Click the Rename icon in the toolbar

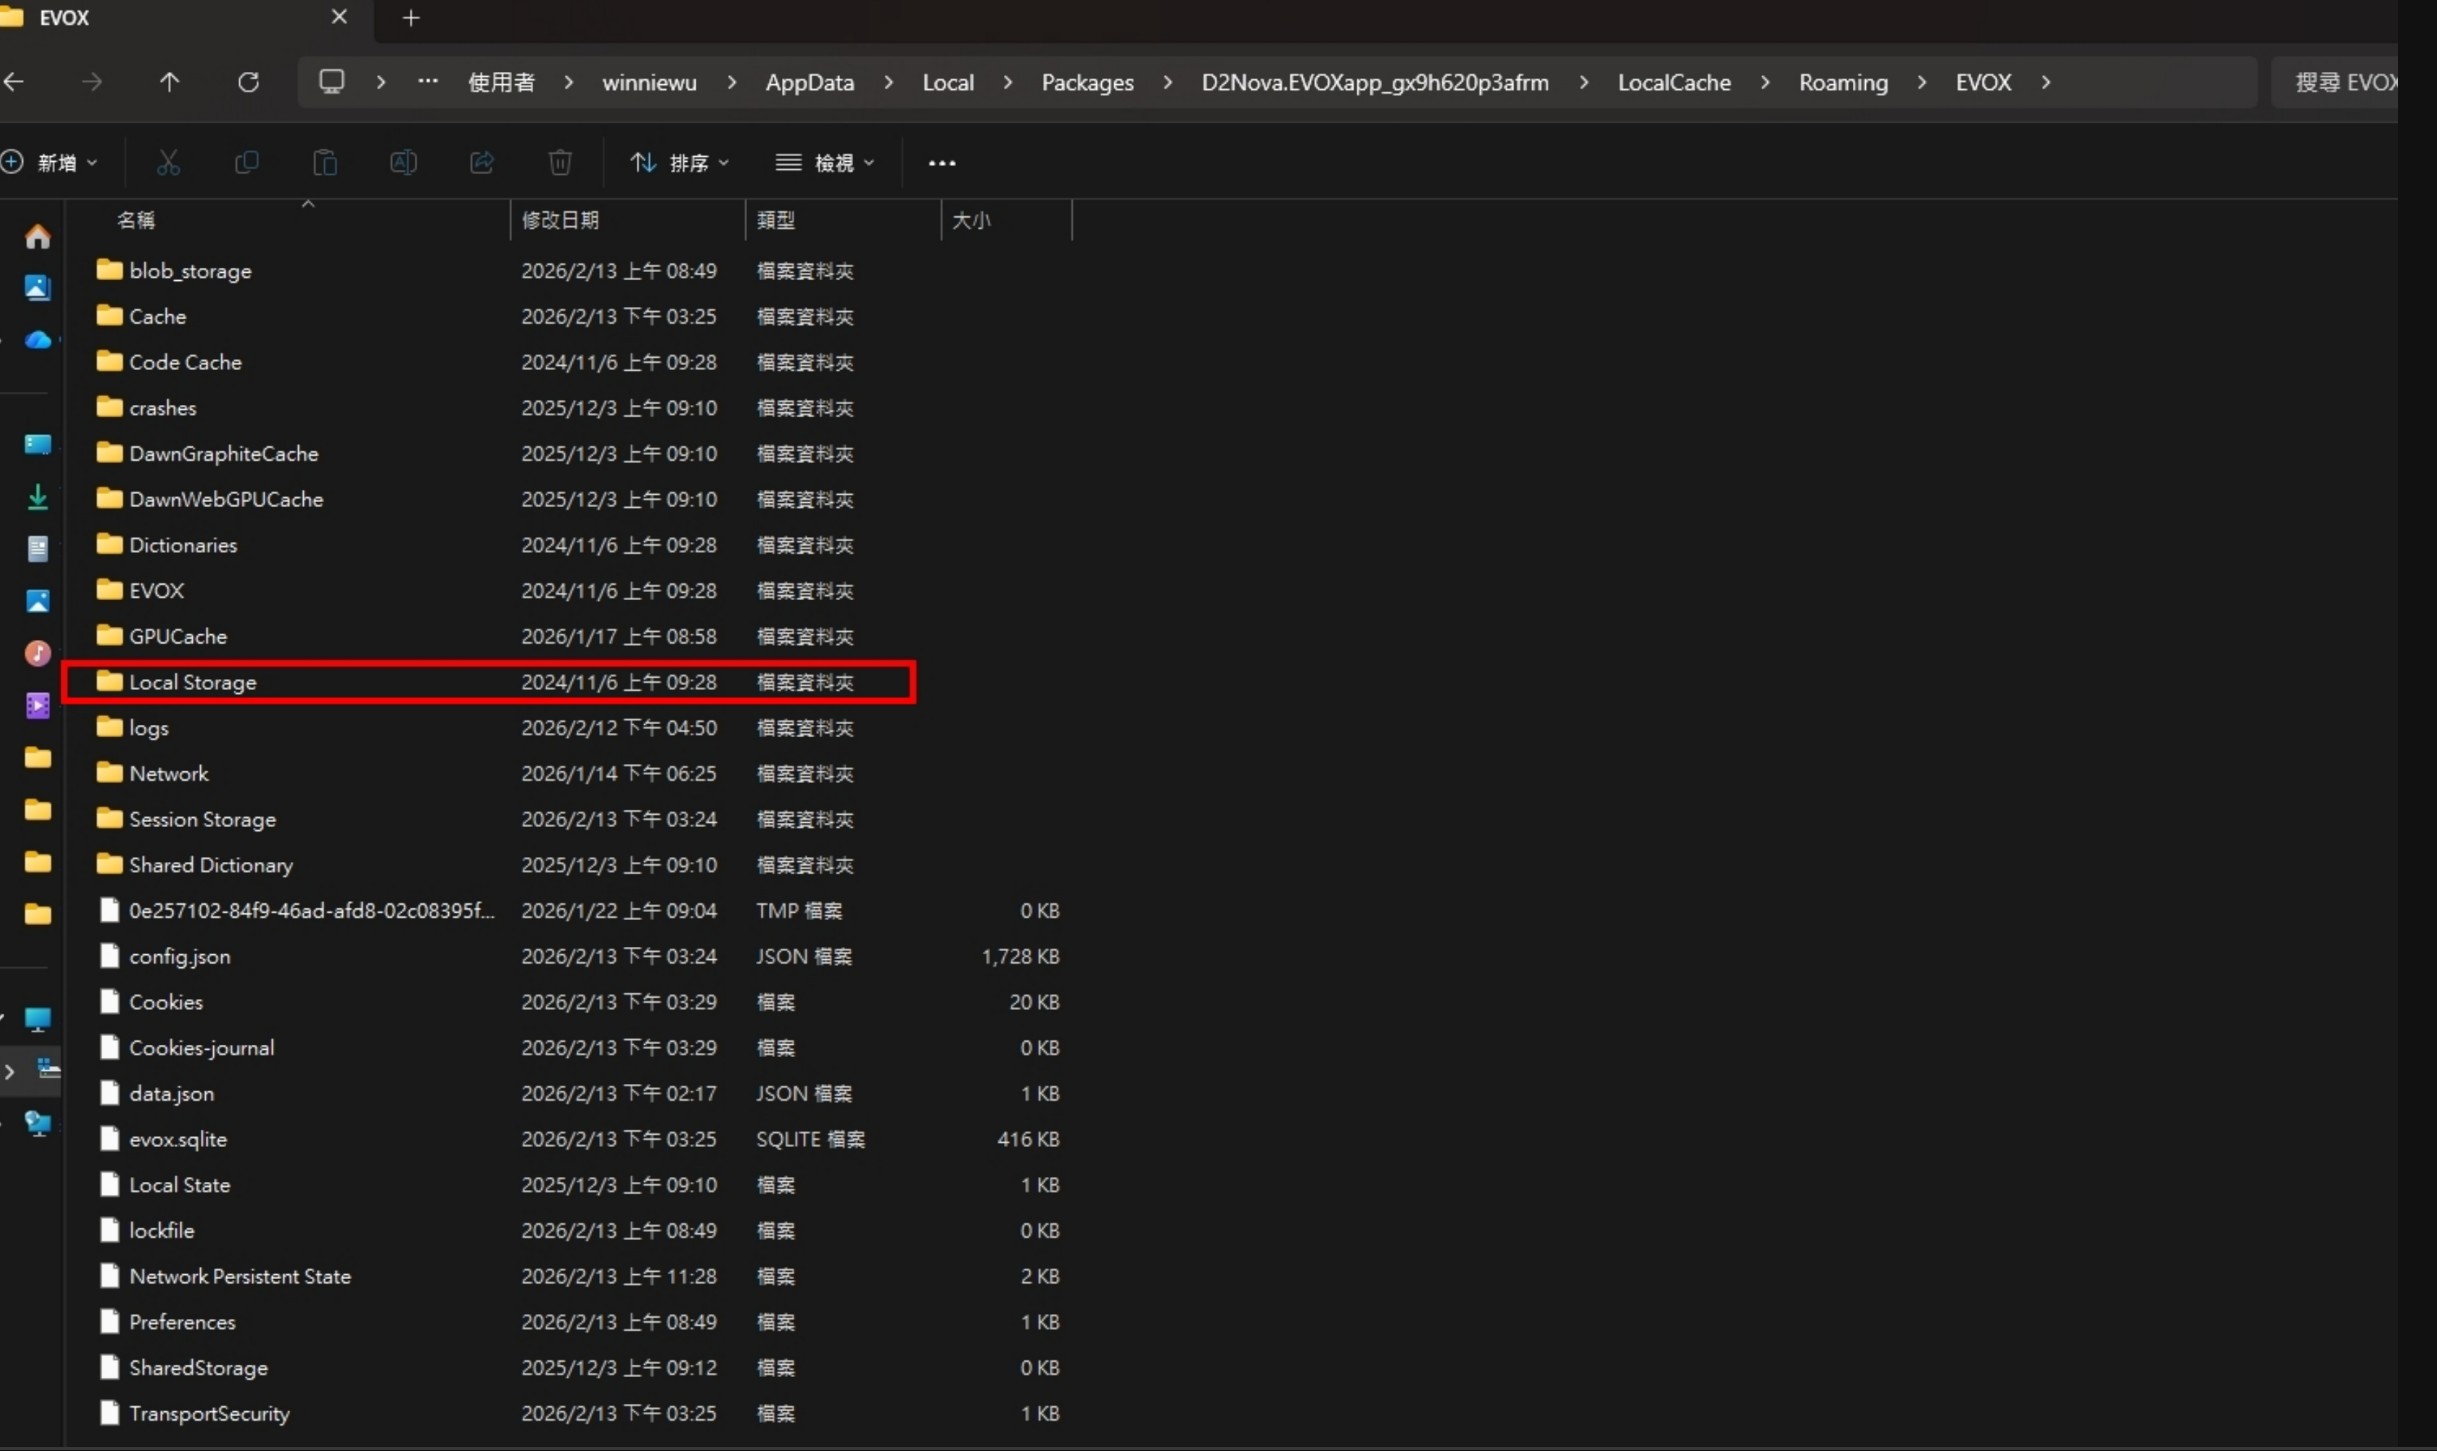(403, 162)
